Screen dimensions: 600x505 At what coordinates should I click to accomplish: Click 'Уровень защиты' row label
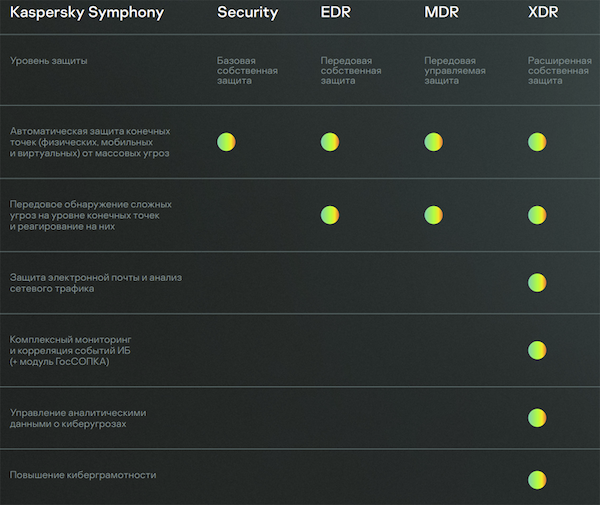pyautogui.click(x=49, y=61)
